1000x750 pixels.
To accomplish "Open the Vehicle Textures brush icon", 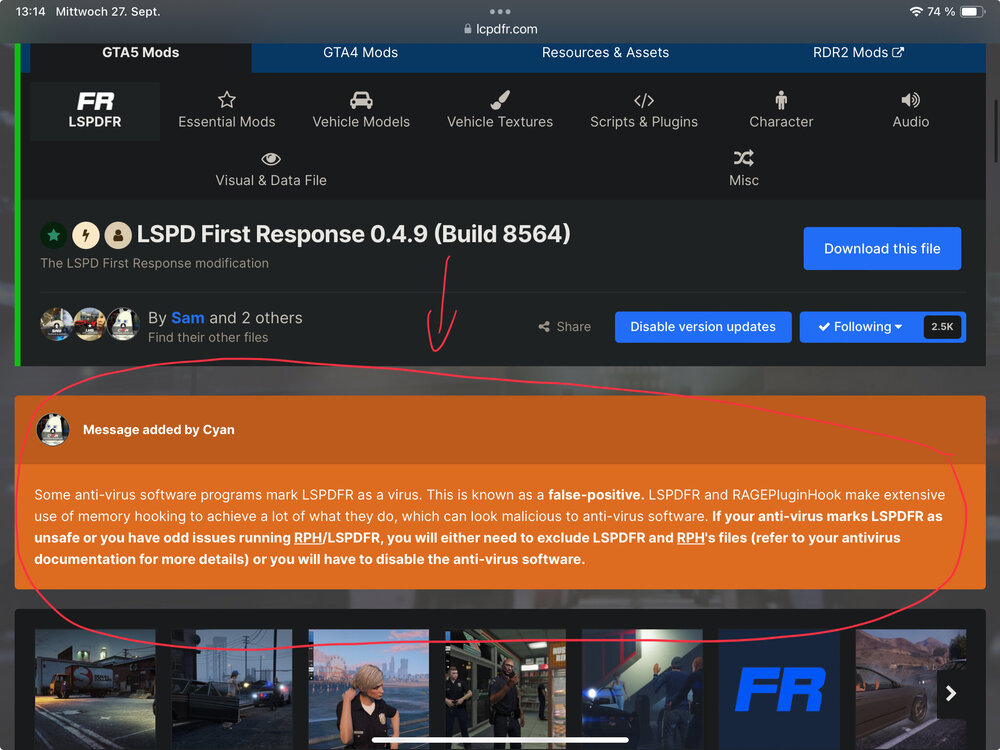I will tap(499, 99).
